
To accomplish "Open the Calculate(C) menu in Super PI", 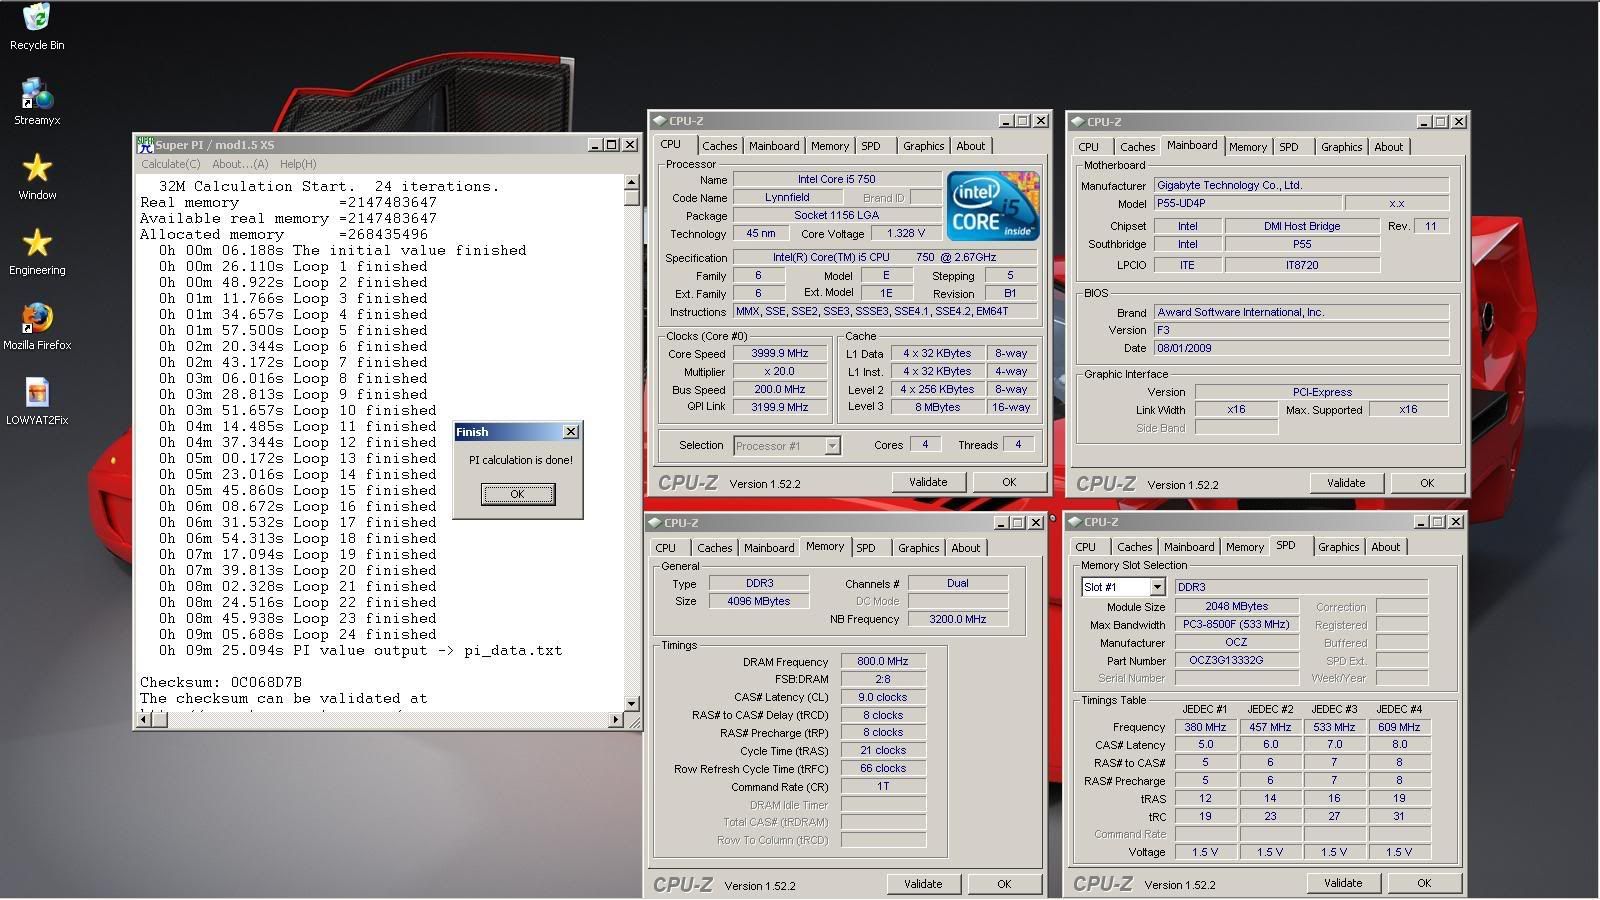I will click(x=170, y=164).
